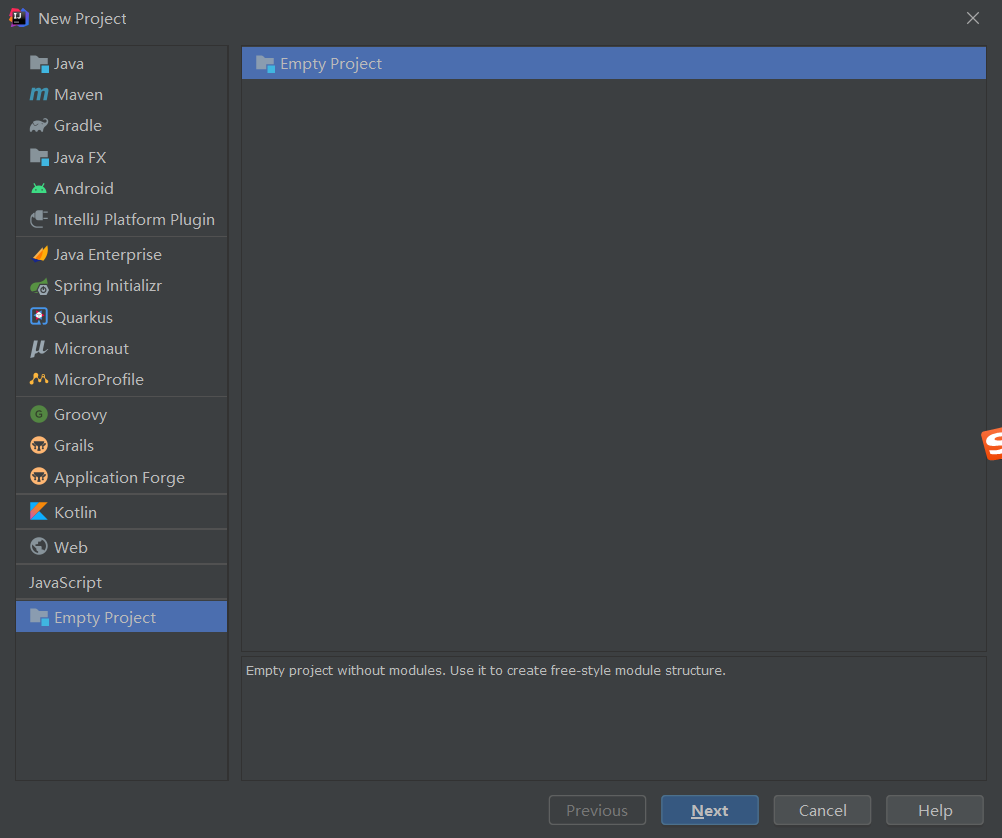1002x838 pixels.
Task: Select Application Forge from the sidebar
Action: pos(119,478)
